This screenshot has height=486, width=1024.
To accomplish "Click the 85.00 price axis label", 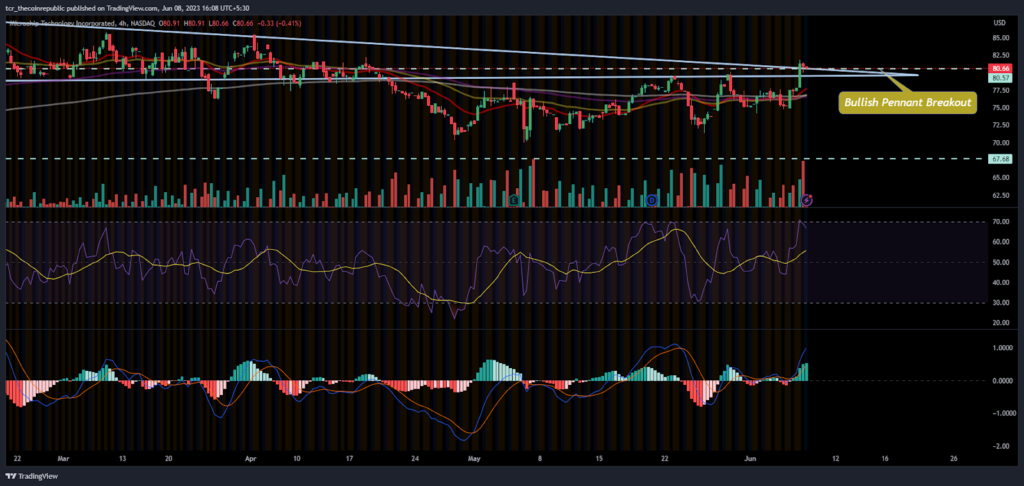I will point(1000,38).
